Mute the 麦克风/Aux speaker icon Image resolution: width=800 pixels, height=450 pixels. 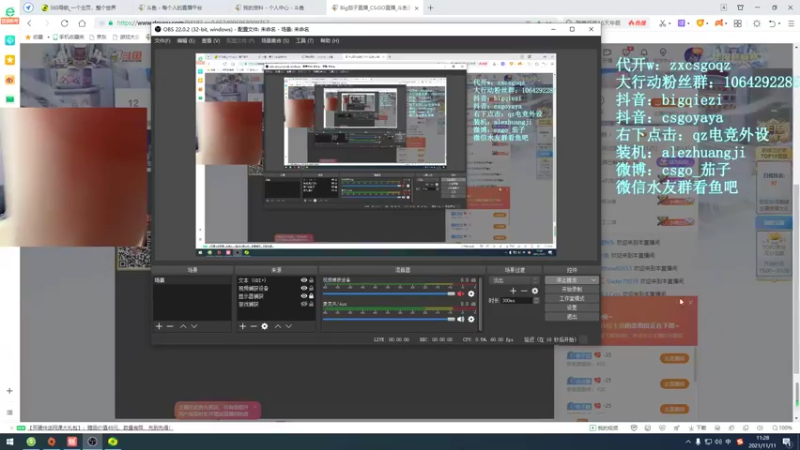461,319
